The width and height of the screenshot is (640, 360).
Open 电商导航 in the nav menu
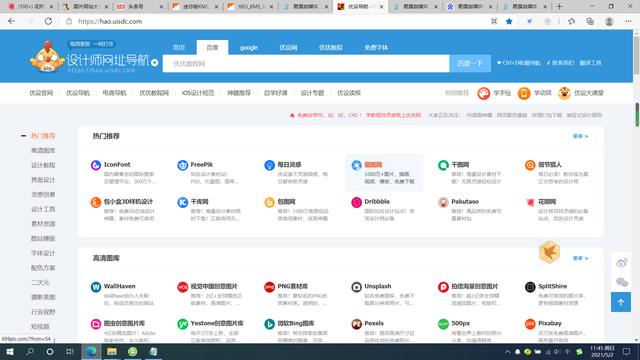pyautogui.click(x=114, y=93)
